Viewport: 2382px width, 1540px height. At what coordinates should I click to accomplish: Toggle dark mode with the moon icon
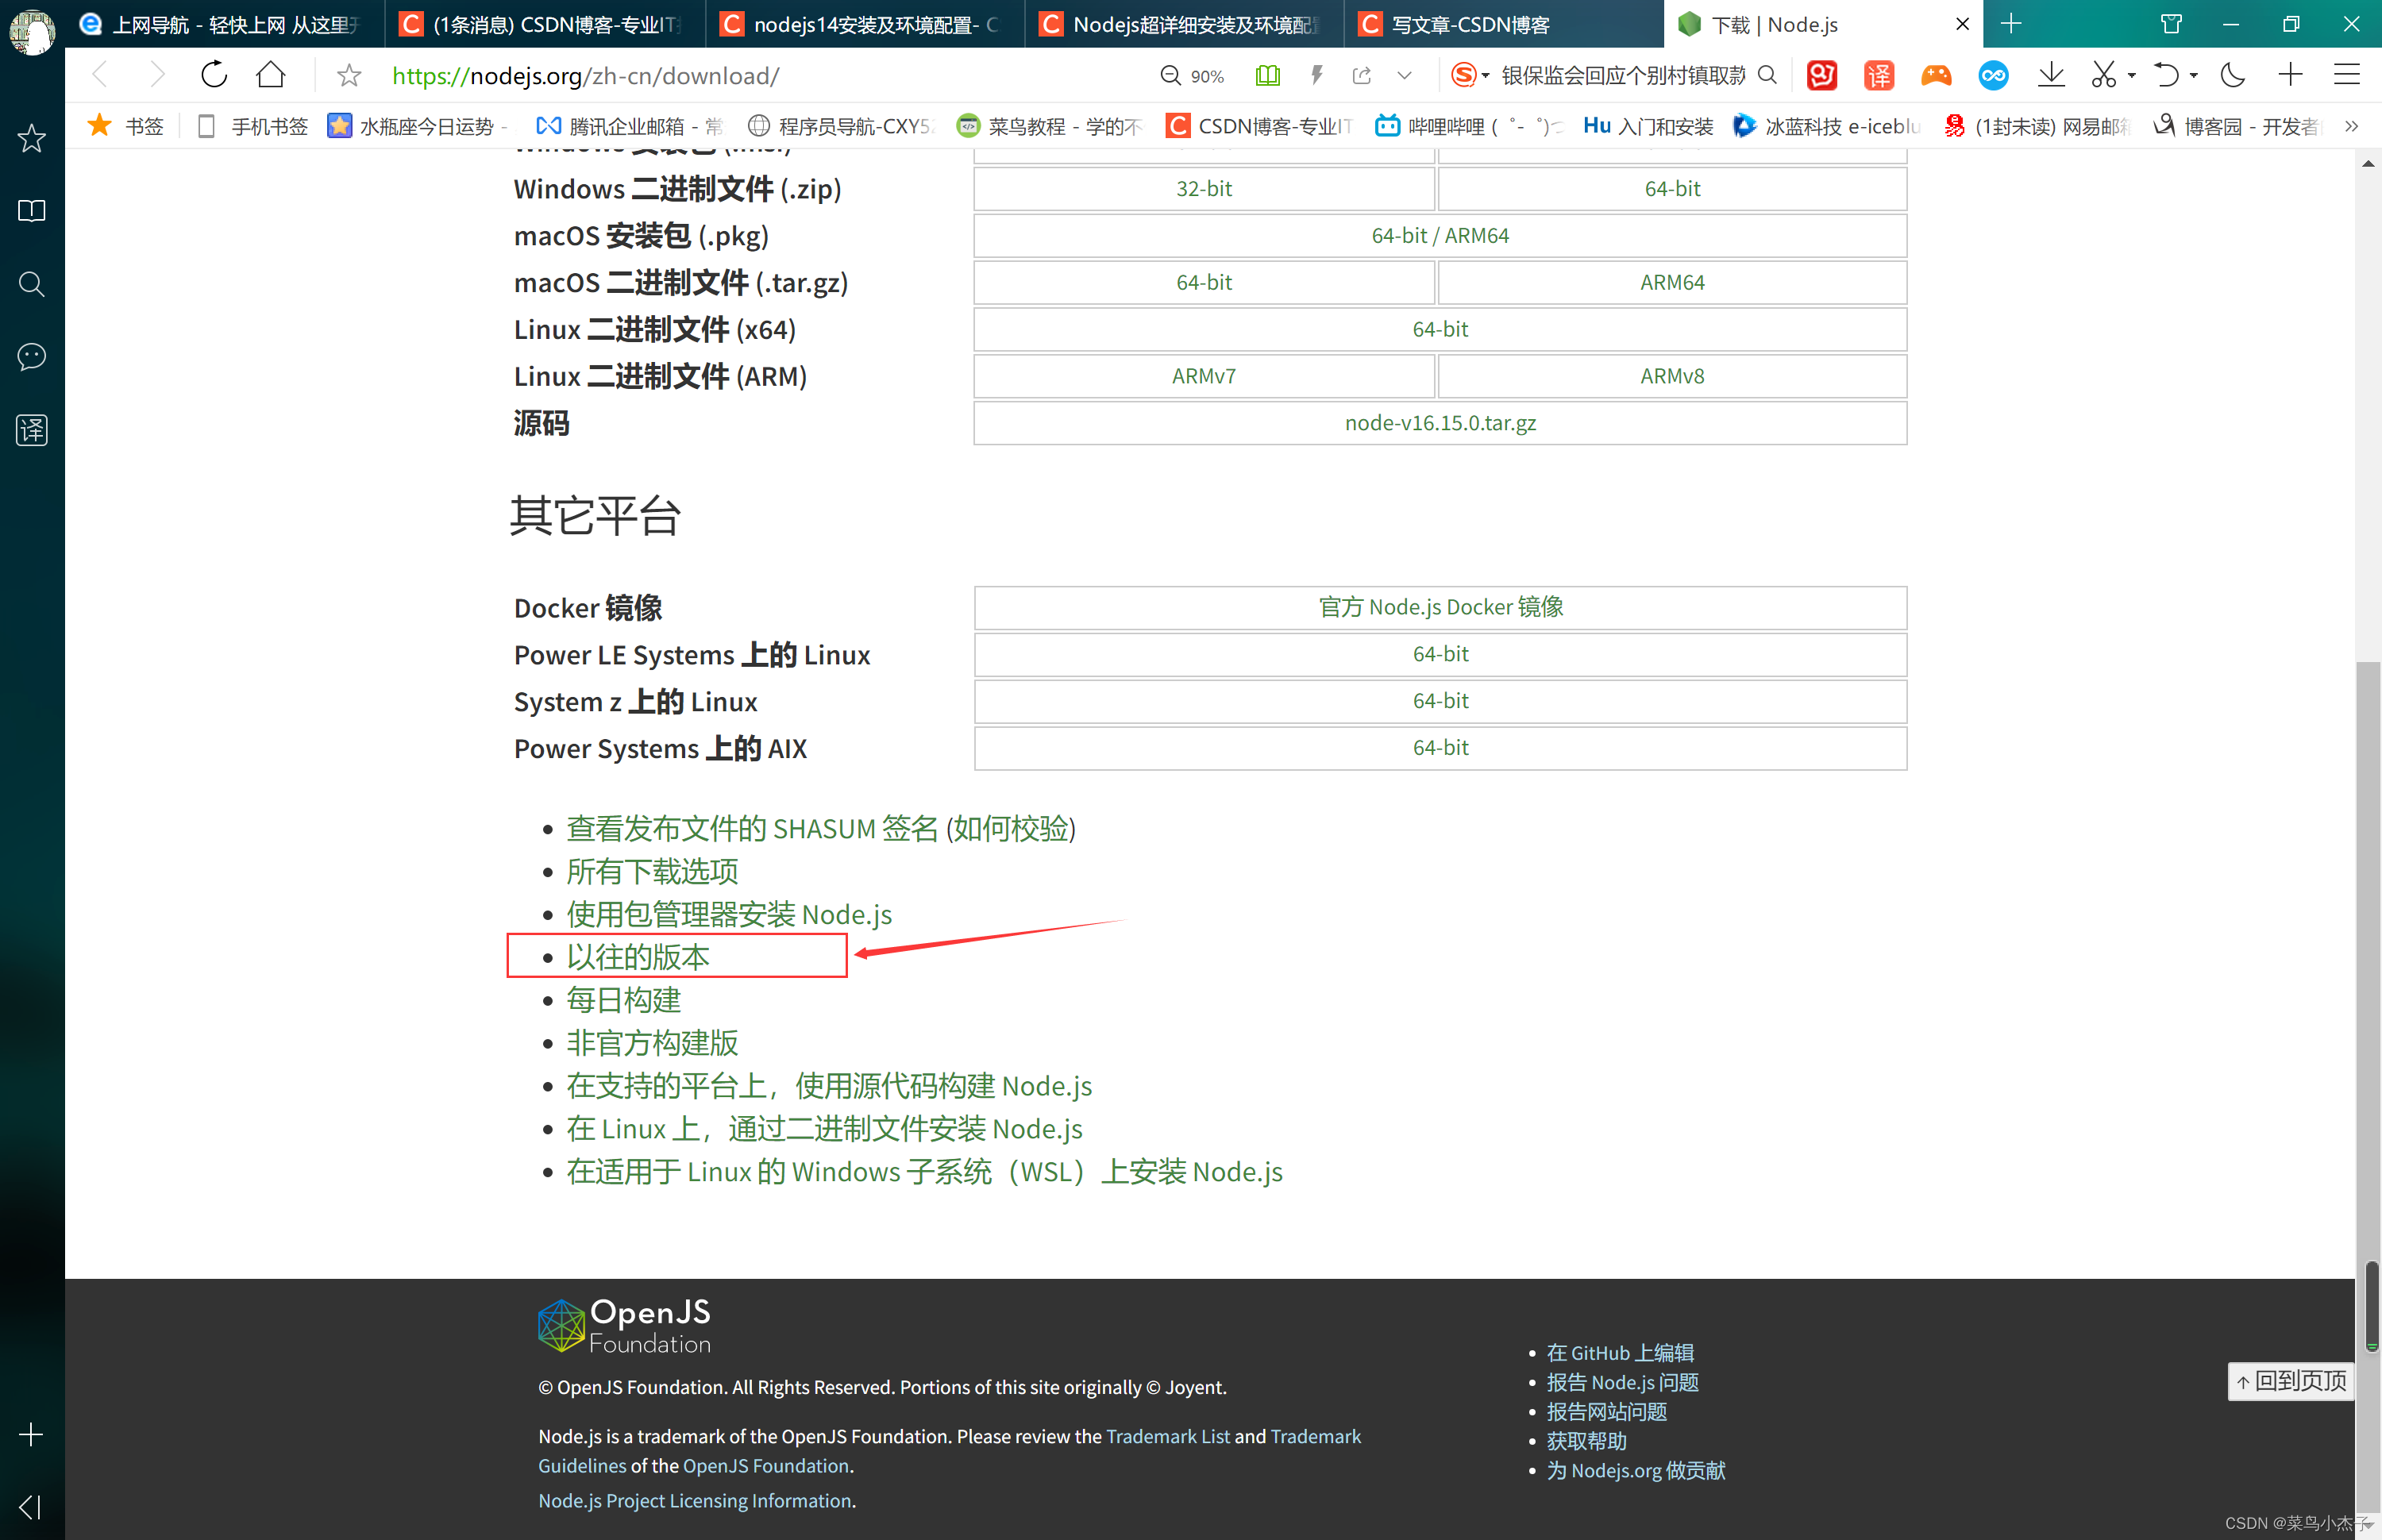[x=2232, y=75]
